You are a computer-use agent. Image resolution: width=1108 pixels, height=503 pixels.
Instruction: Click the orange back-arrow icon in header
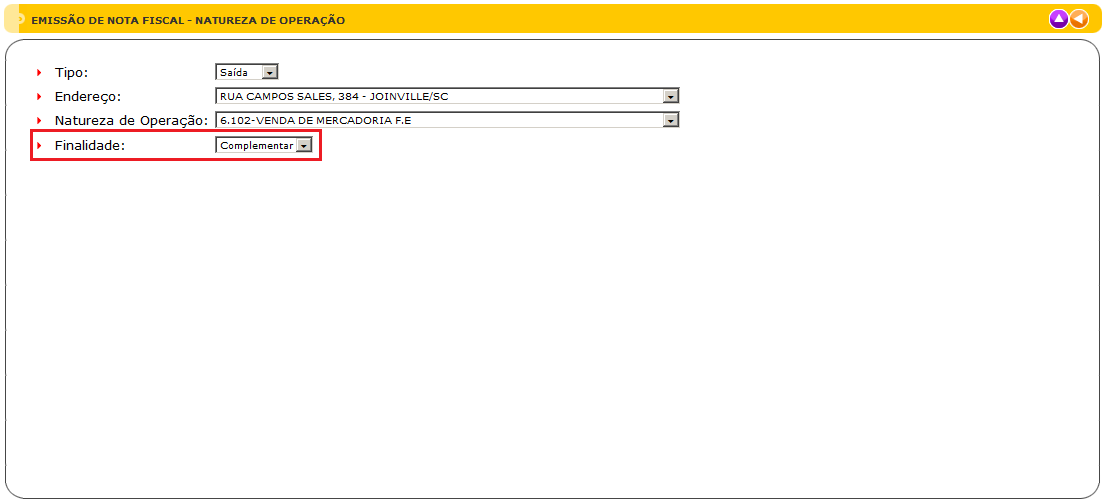pyautogui.click(x=1079, y=19)
